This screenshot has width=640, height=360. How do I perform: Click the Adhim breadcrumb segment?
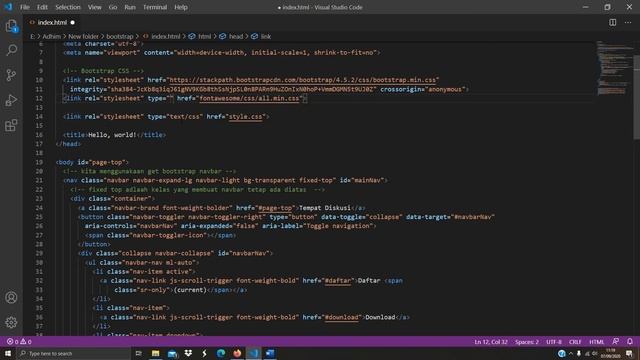tap(51, 36)
